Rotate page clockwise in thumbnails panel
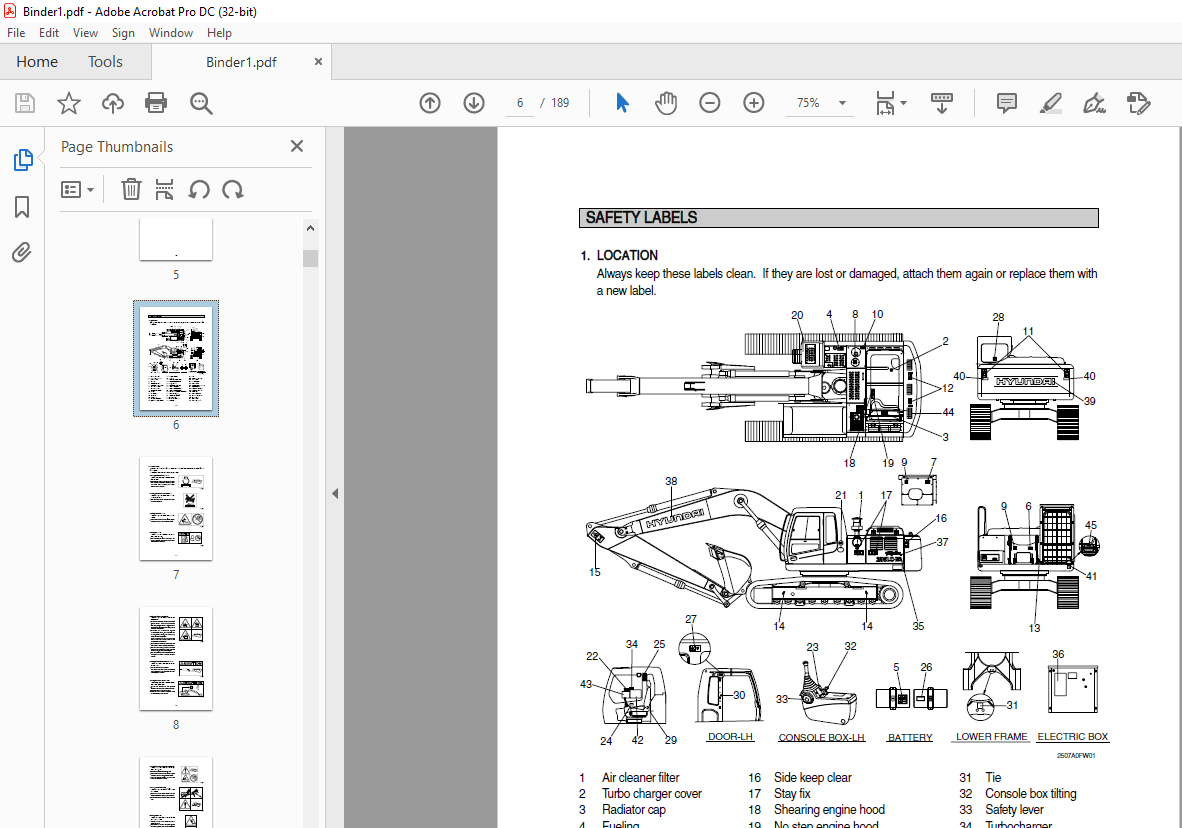 (x=233, y=189)
